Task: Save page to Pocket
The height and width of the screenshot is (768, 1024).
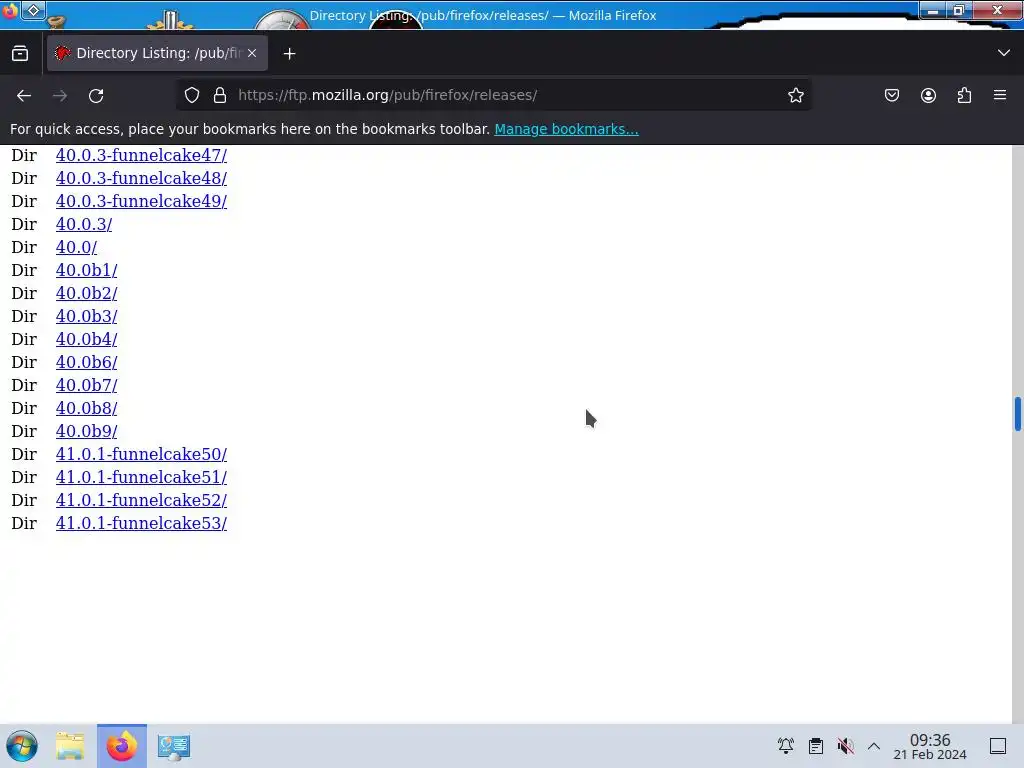Action: tap(891, 95)
